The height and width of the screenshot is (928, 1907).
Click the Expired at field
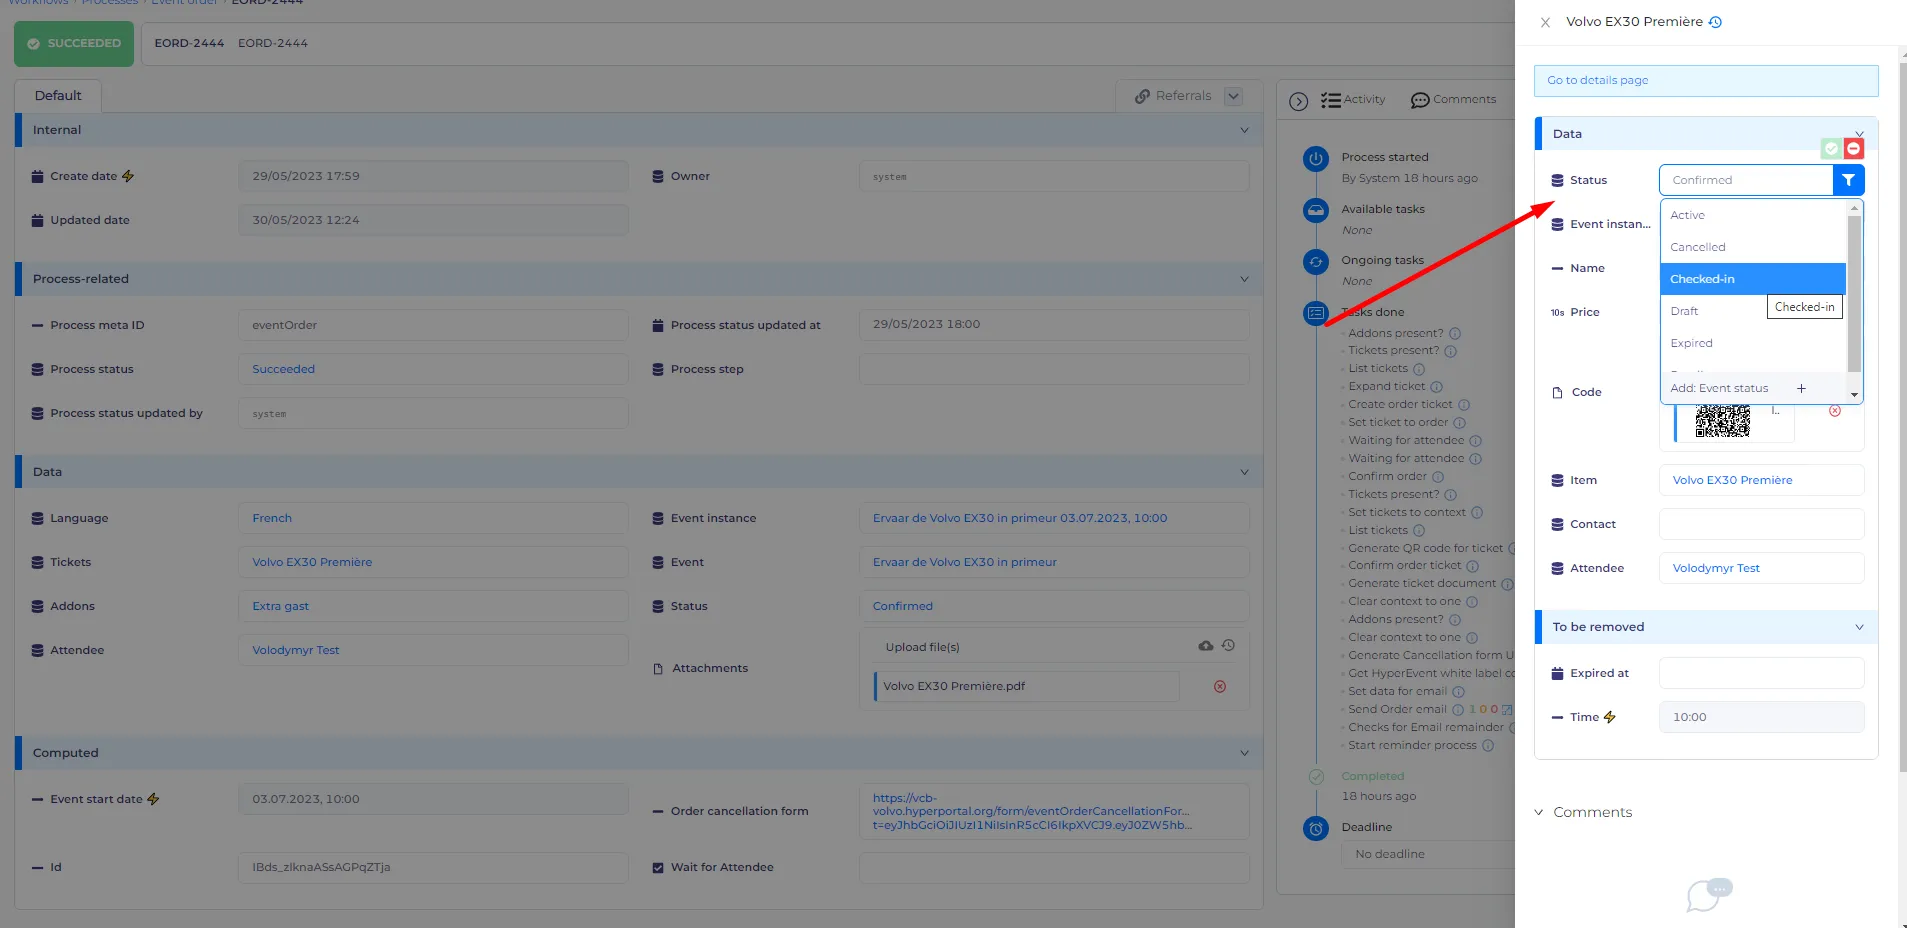pos(1761,673)
